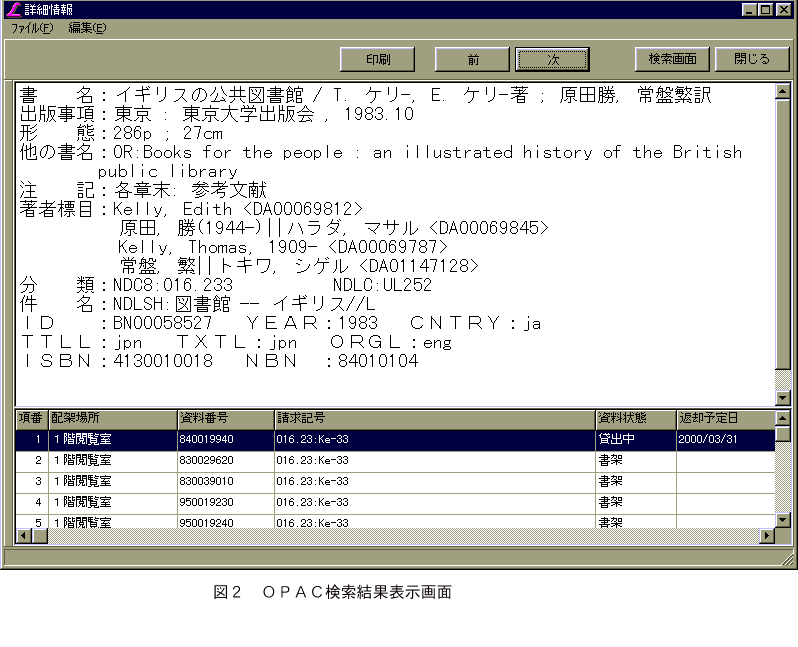This screenshot has width=798, height=647.
Task: Click author heading Kelly, Edith
Action: 172,209
